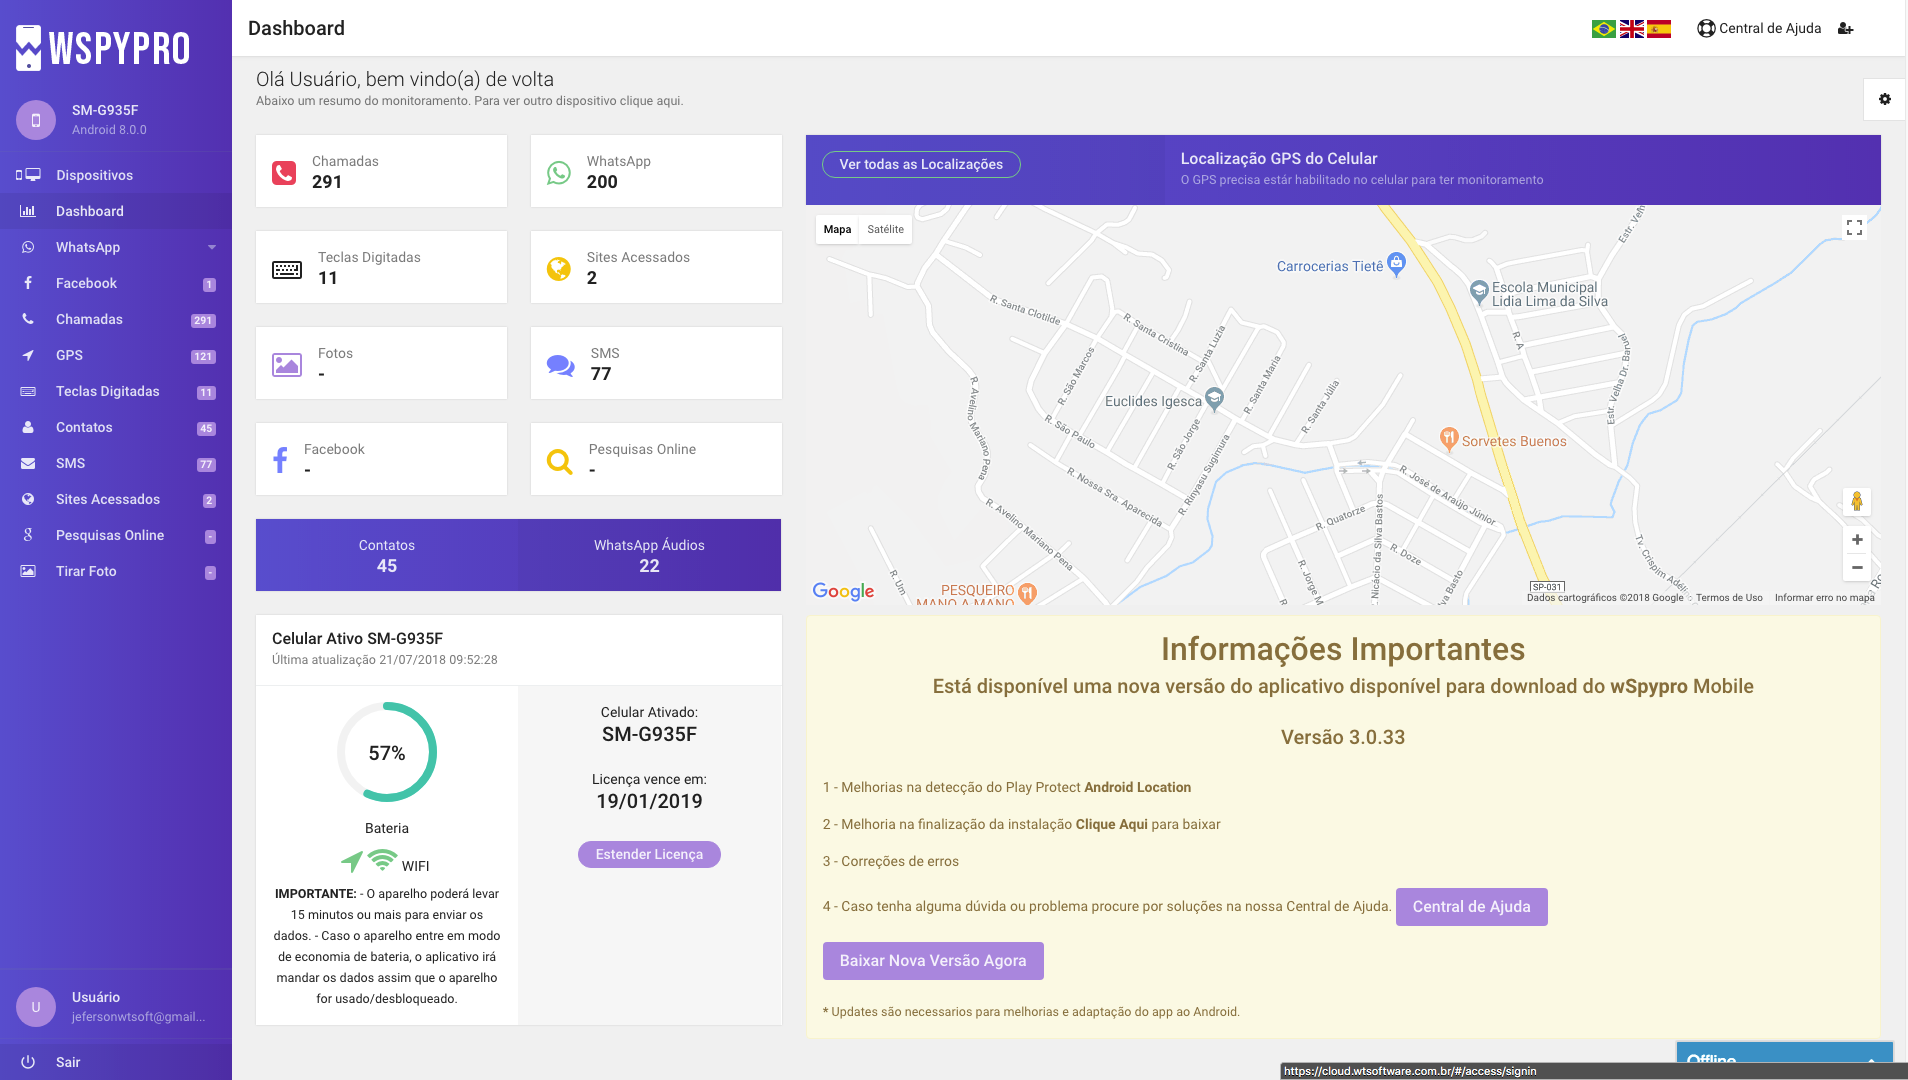
Task: Click the Baixar Nova Versão Agora button
Action: coord(932,960)
